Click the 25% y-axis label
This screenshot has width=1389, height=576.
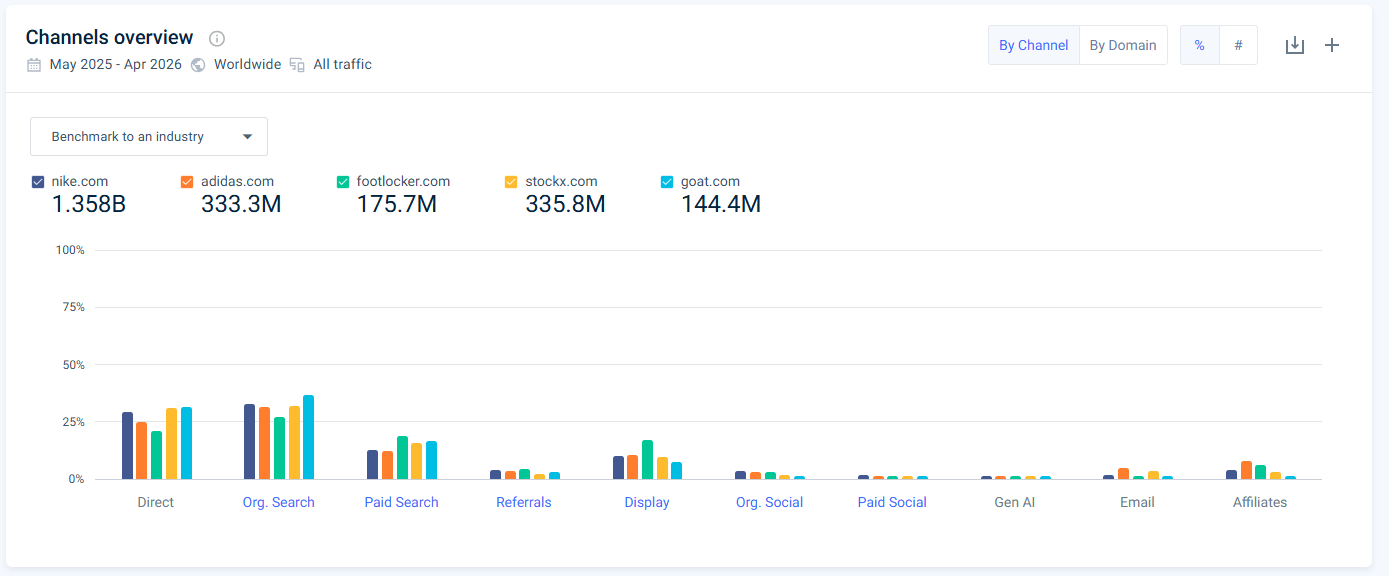(x=73, y=422)
